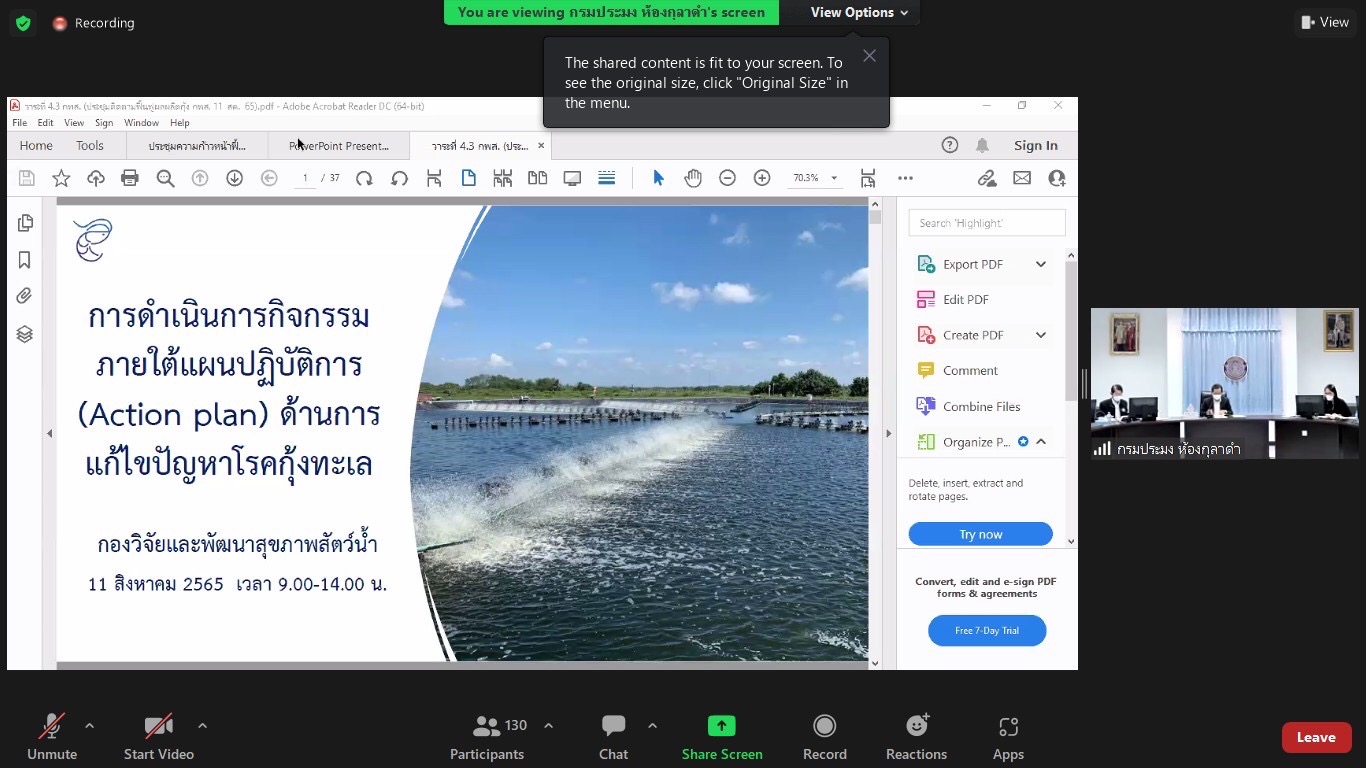Image resolution: width=1366 pixels, height=768 pixels.
Task: Click Share Screen in Zoom
Action: point(722,737)
